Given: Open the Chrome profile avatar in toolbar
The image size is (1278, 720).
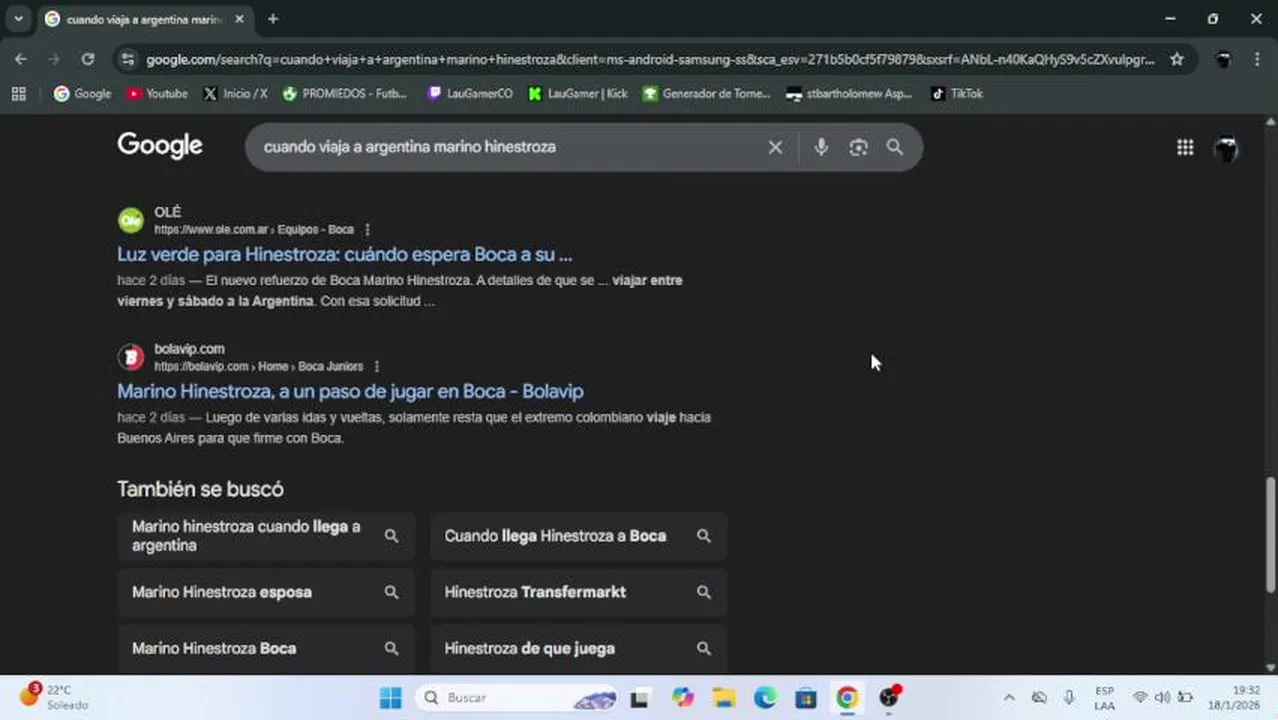Looking at the screenshot, I should click(x=1223, y=60).
